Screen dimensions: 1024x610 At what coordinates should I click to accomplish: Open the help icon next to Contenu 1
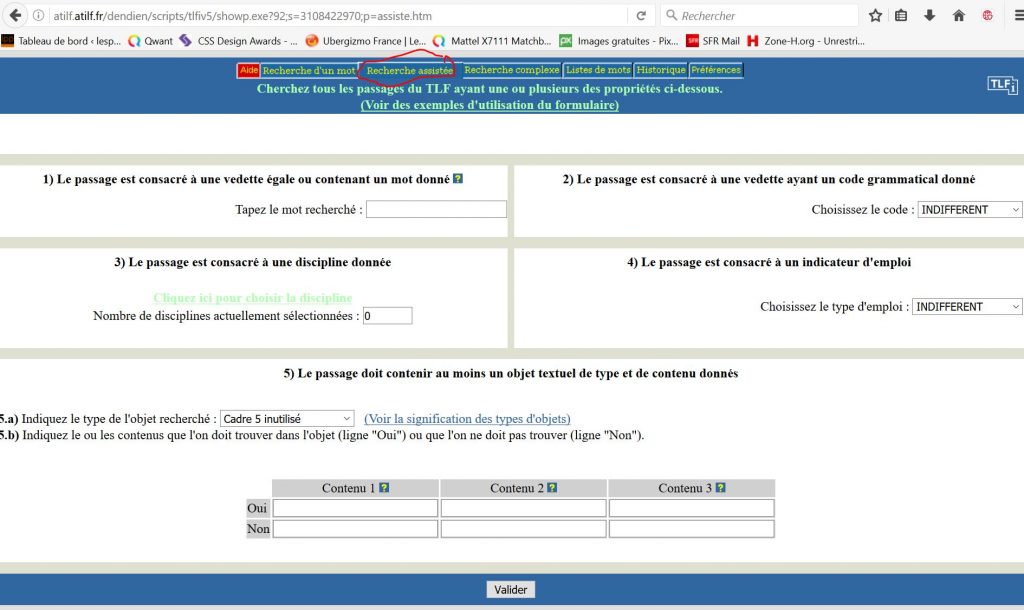pos(385,488)
